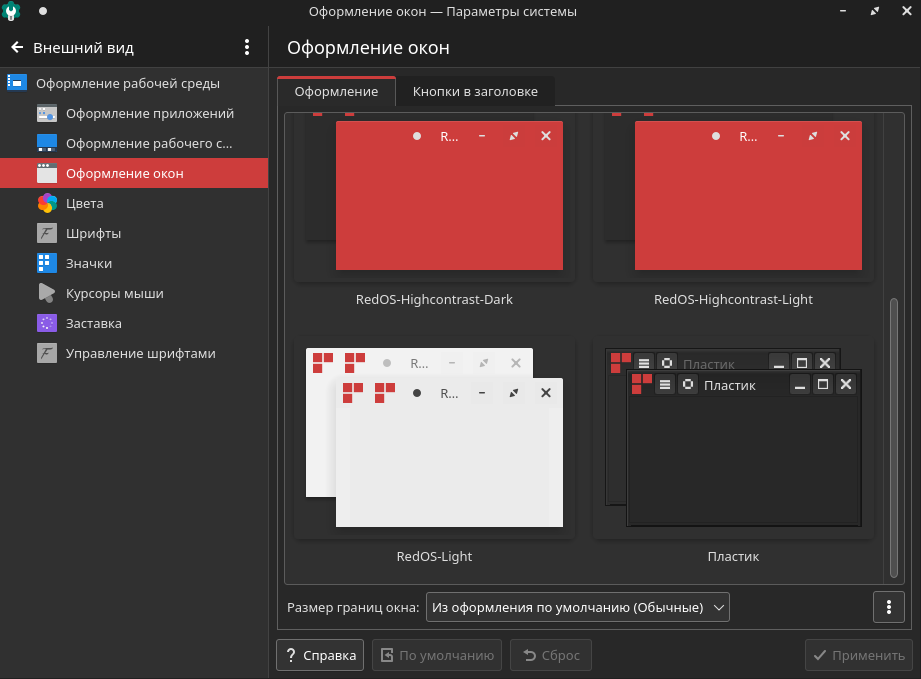Click the Справка help button
921x679 pixels.
pos(319,656)
